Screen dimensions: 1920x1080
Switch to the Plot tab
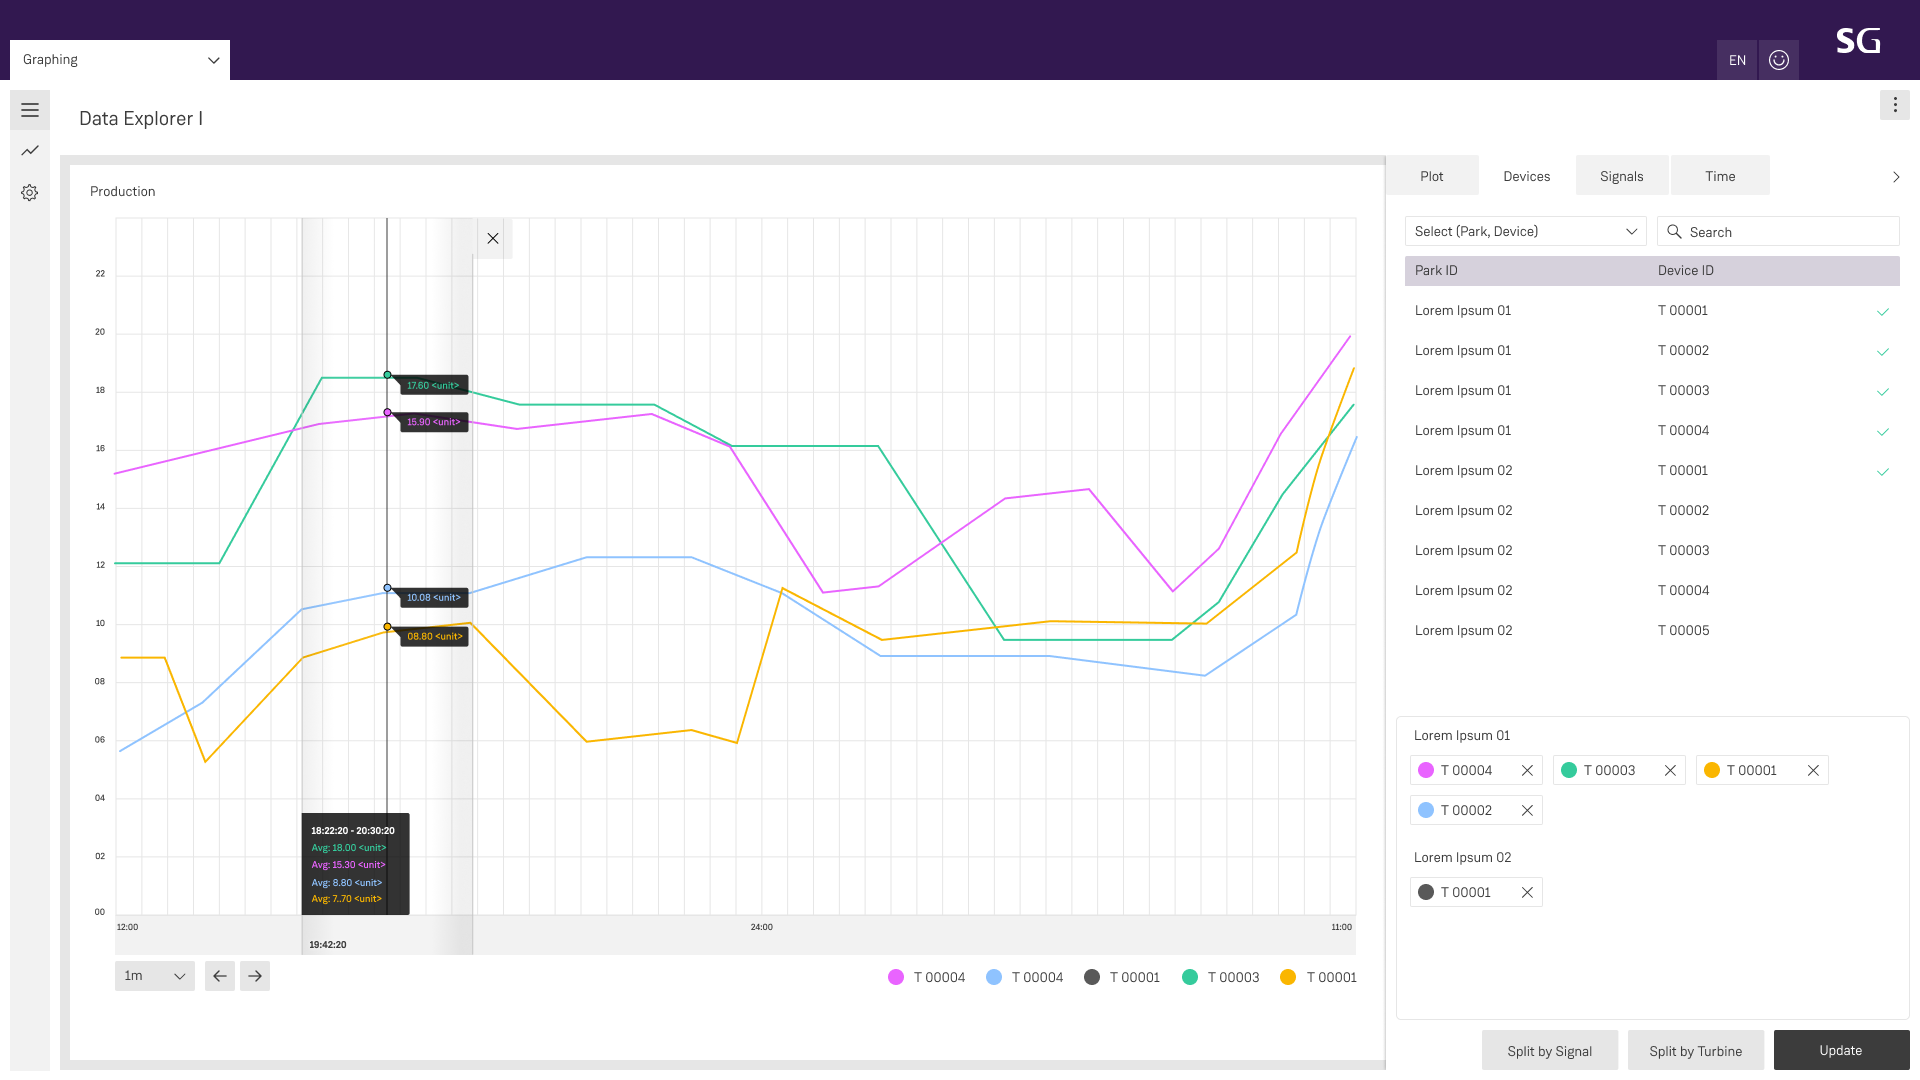tap(1432, 176)
